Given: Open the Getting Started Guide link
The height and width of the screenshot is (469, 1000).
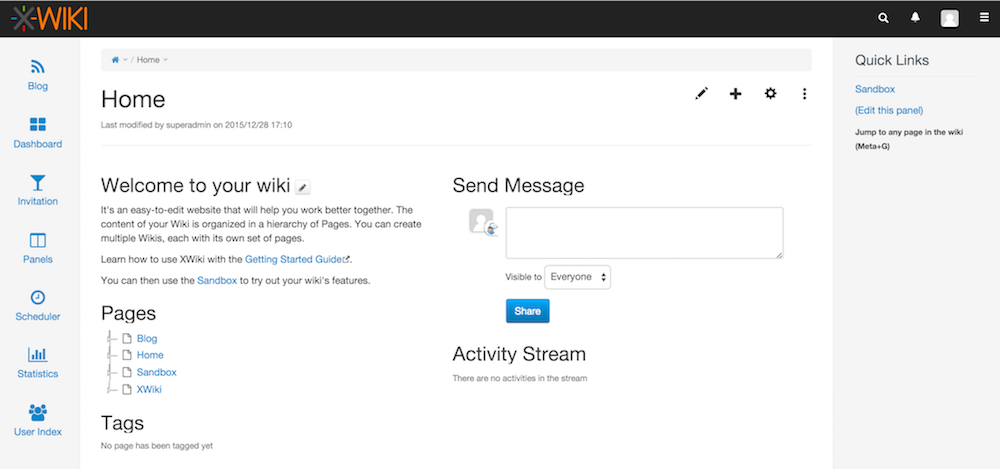Looking at the screenshot, I should tap(297, 259).
